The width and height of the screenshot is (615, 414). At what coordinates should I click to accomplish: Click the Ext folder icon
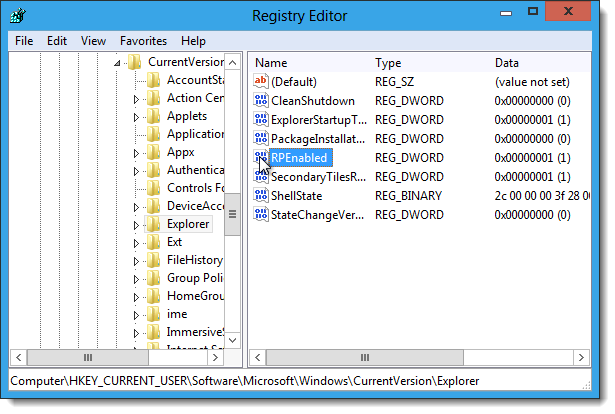pos(153,242)
